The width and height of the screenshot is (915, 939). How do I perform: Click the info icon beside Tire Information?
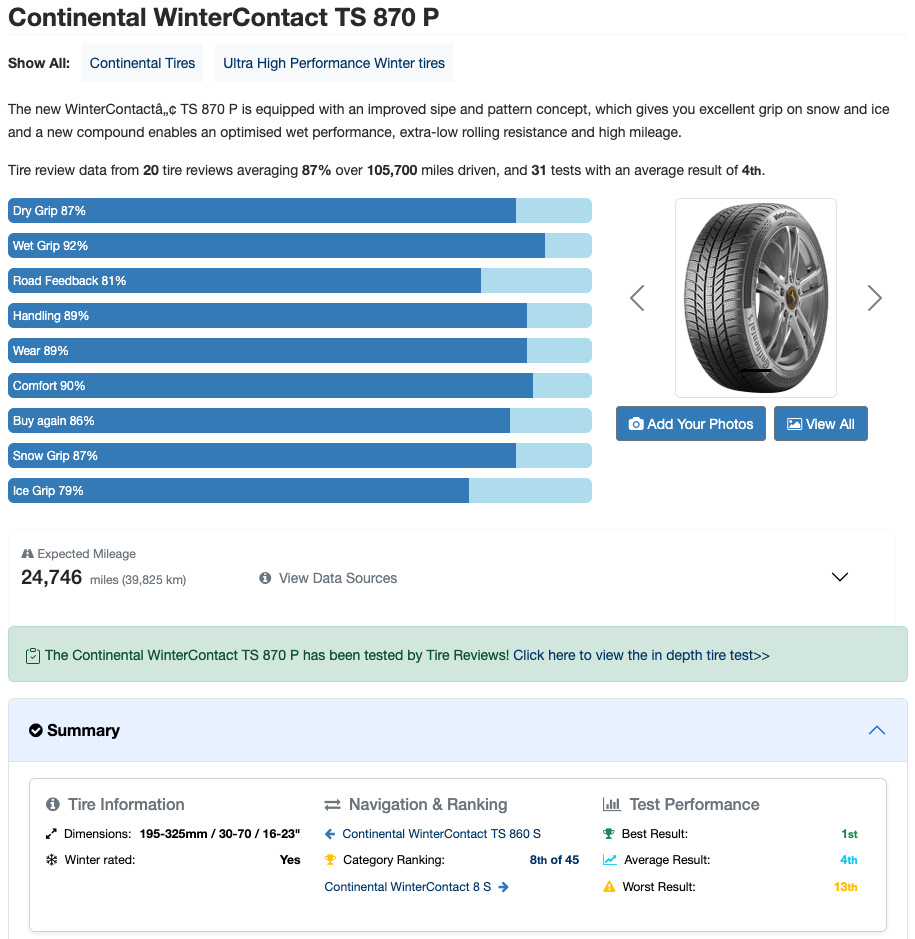point(53,804)
